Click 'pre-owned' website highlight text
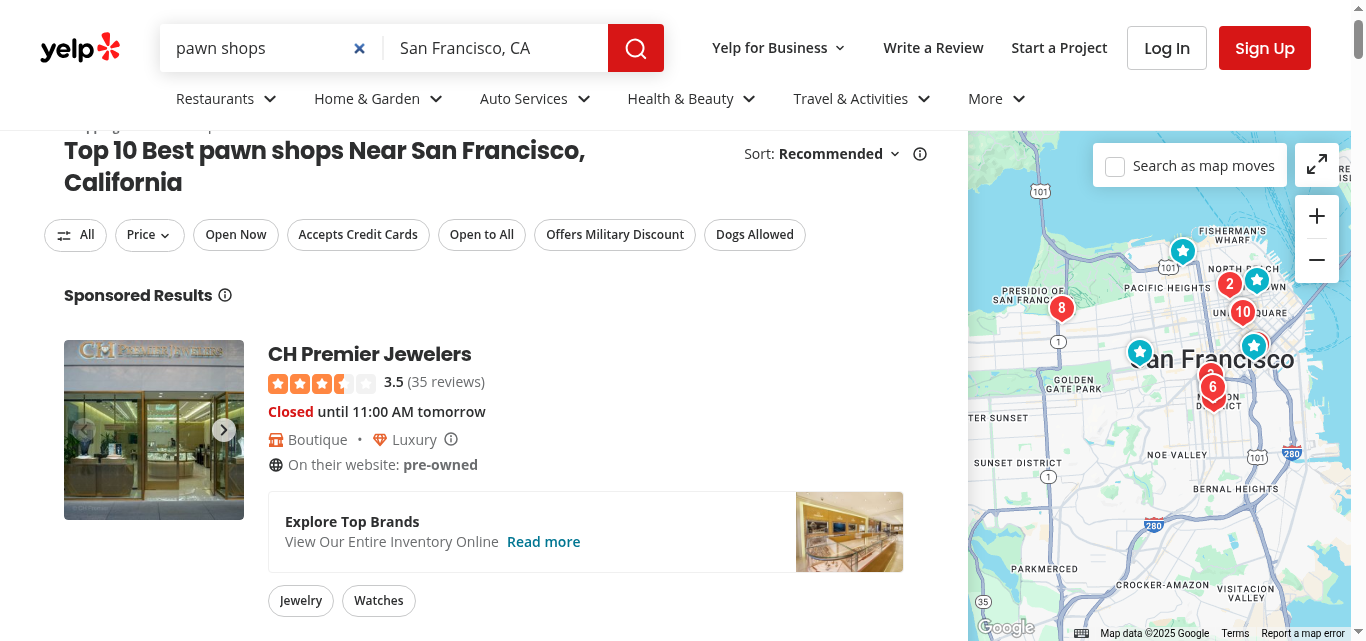The height and width of the screenshot is (641, 1366). coord(440,465)
